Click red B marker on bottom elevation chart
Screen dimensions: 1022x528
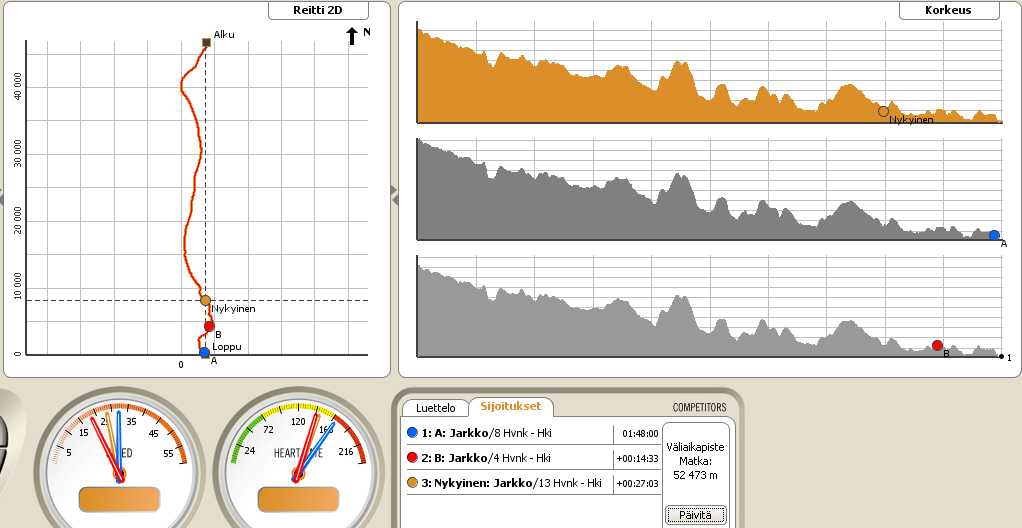pyautogui.click(x=937, y=345)
